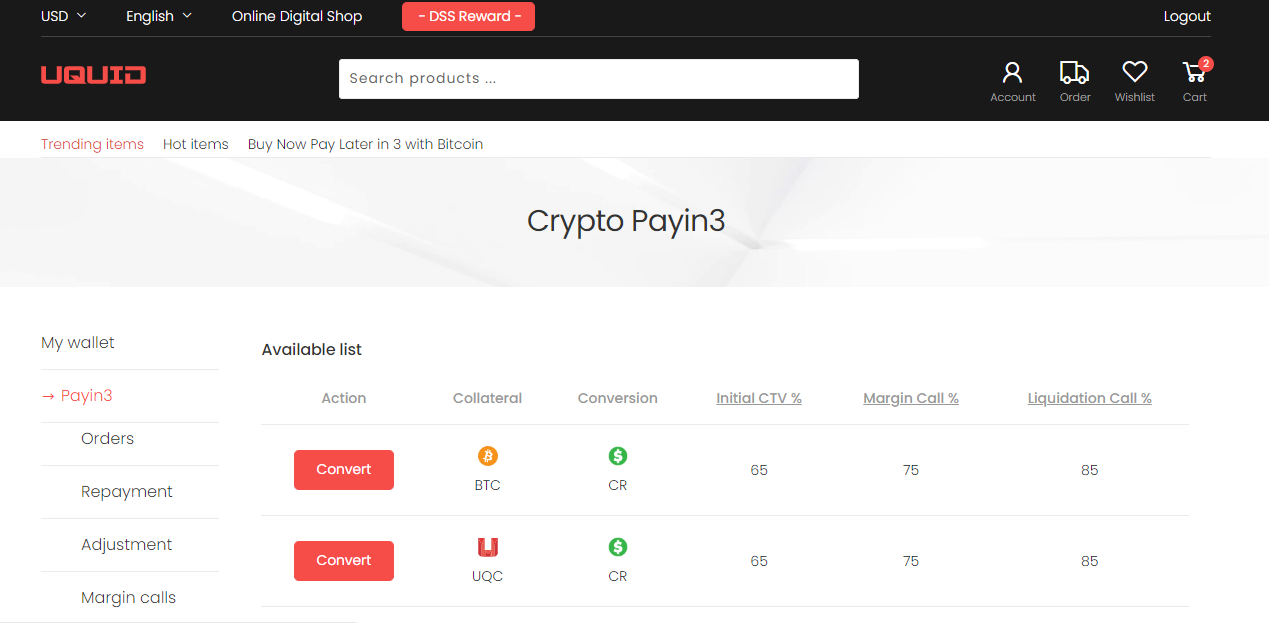Click BTC row Margin Call value 75
The height and width of the screenshot is (623, 1269).
pos(911,470)
